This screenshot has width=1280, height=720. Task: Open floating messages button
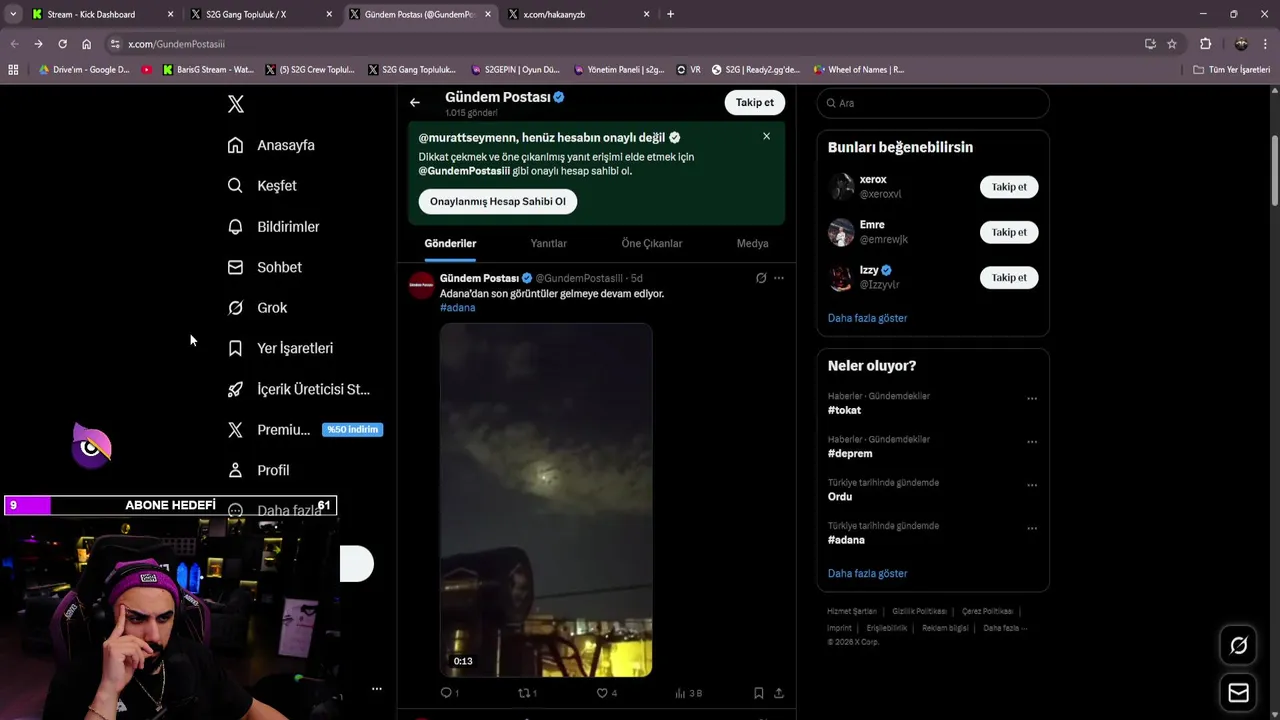1238,692
